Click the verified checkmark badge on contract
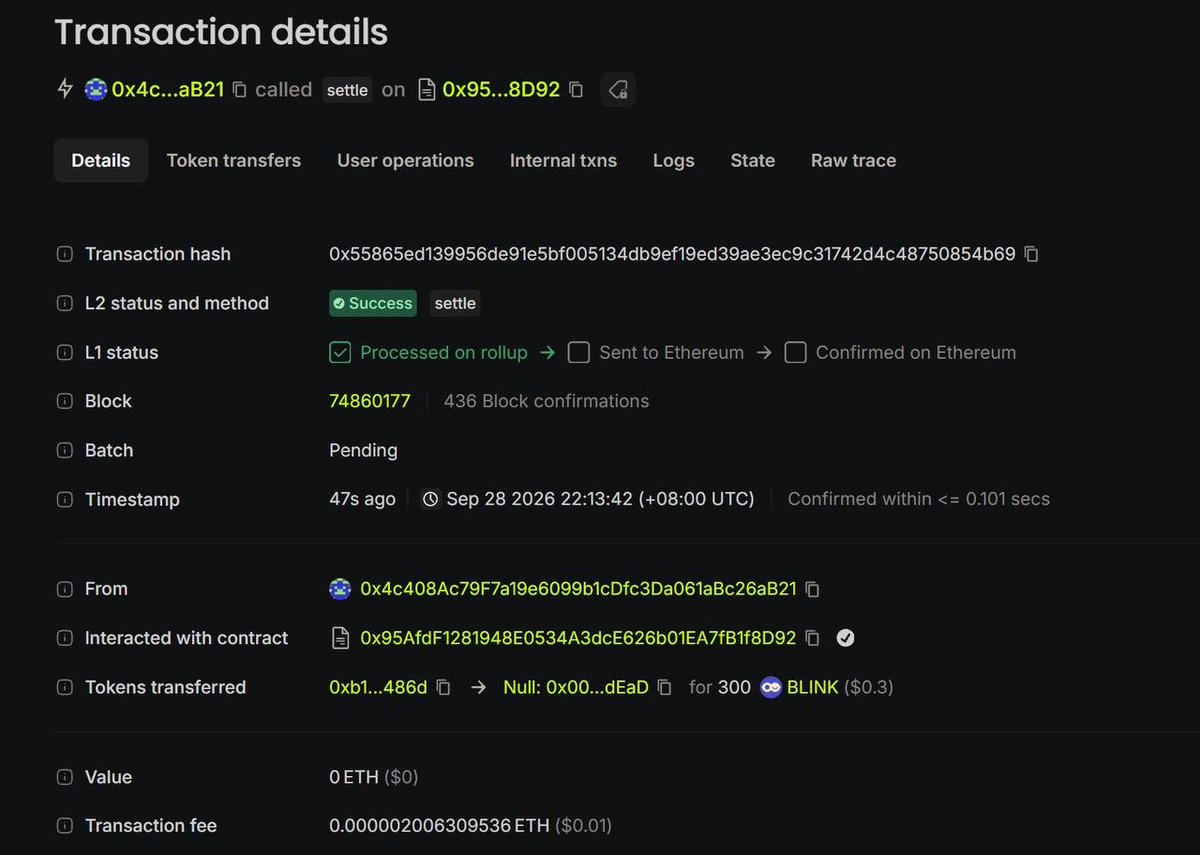The image size is (1200, 855). pyautogui.click(x=846, y=638)
